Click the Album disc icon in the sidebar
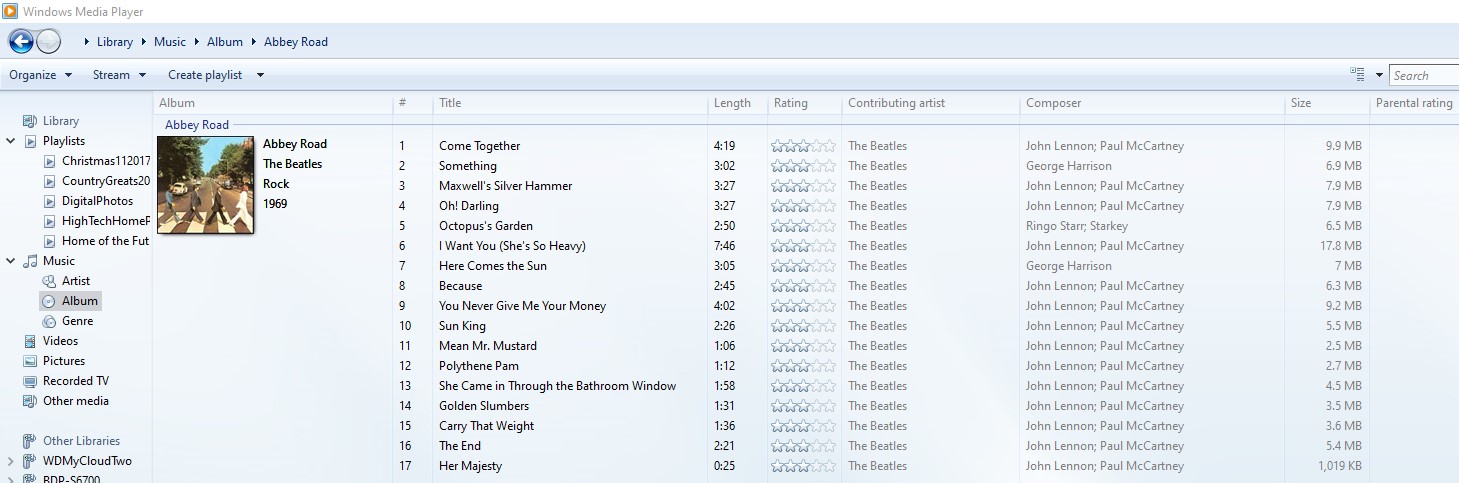The height and width of the screenshot is (483, 1459). coord(50,301)
